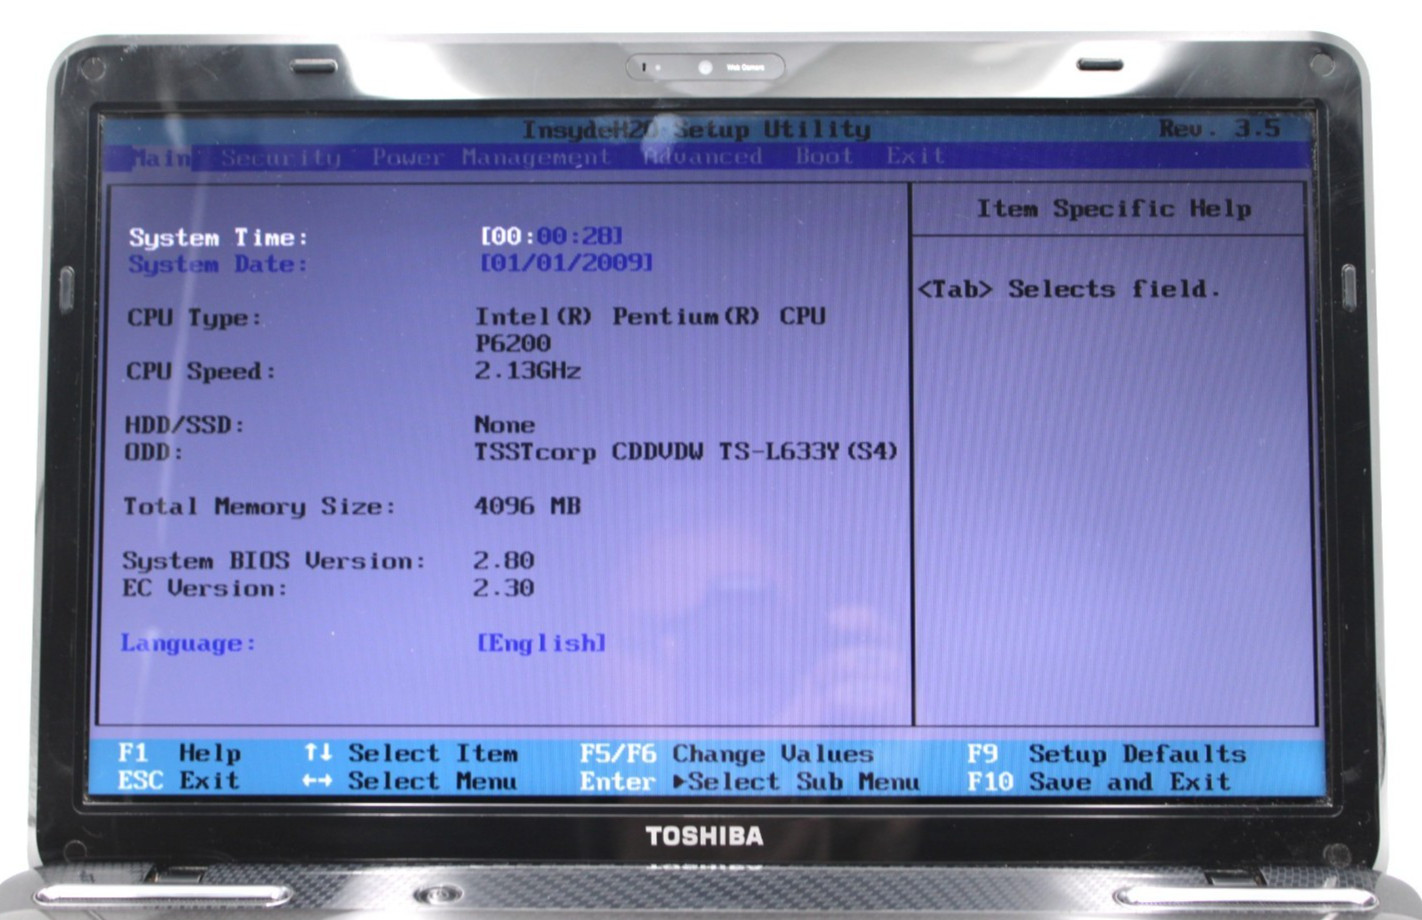Switch to Power Management tab
This screenshot has width=1422, height=920.
coord(491,157)
